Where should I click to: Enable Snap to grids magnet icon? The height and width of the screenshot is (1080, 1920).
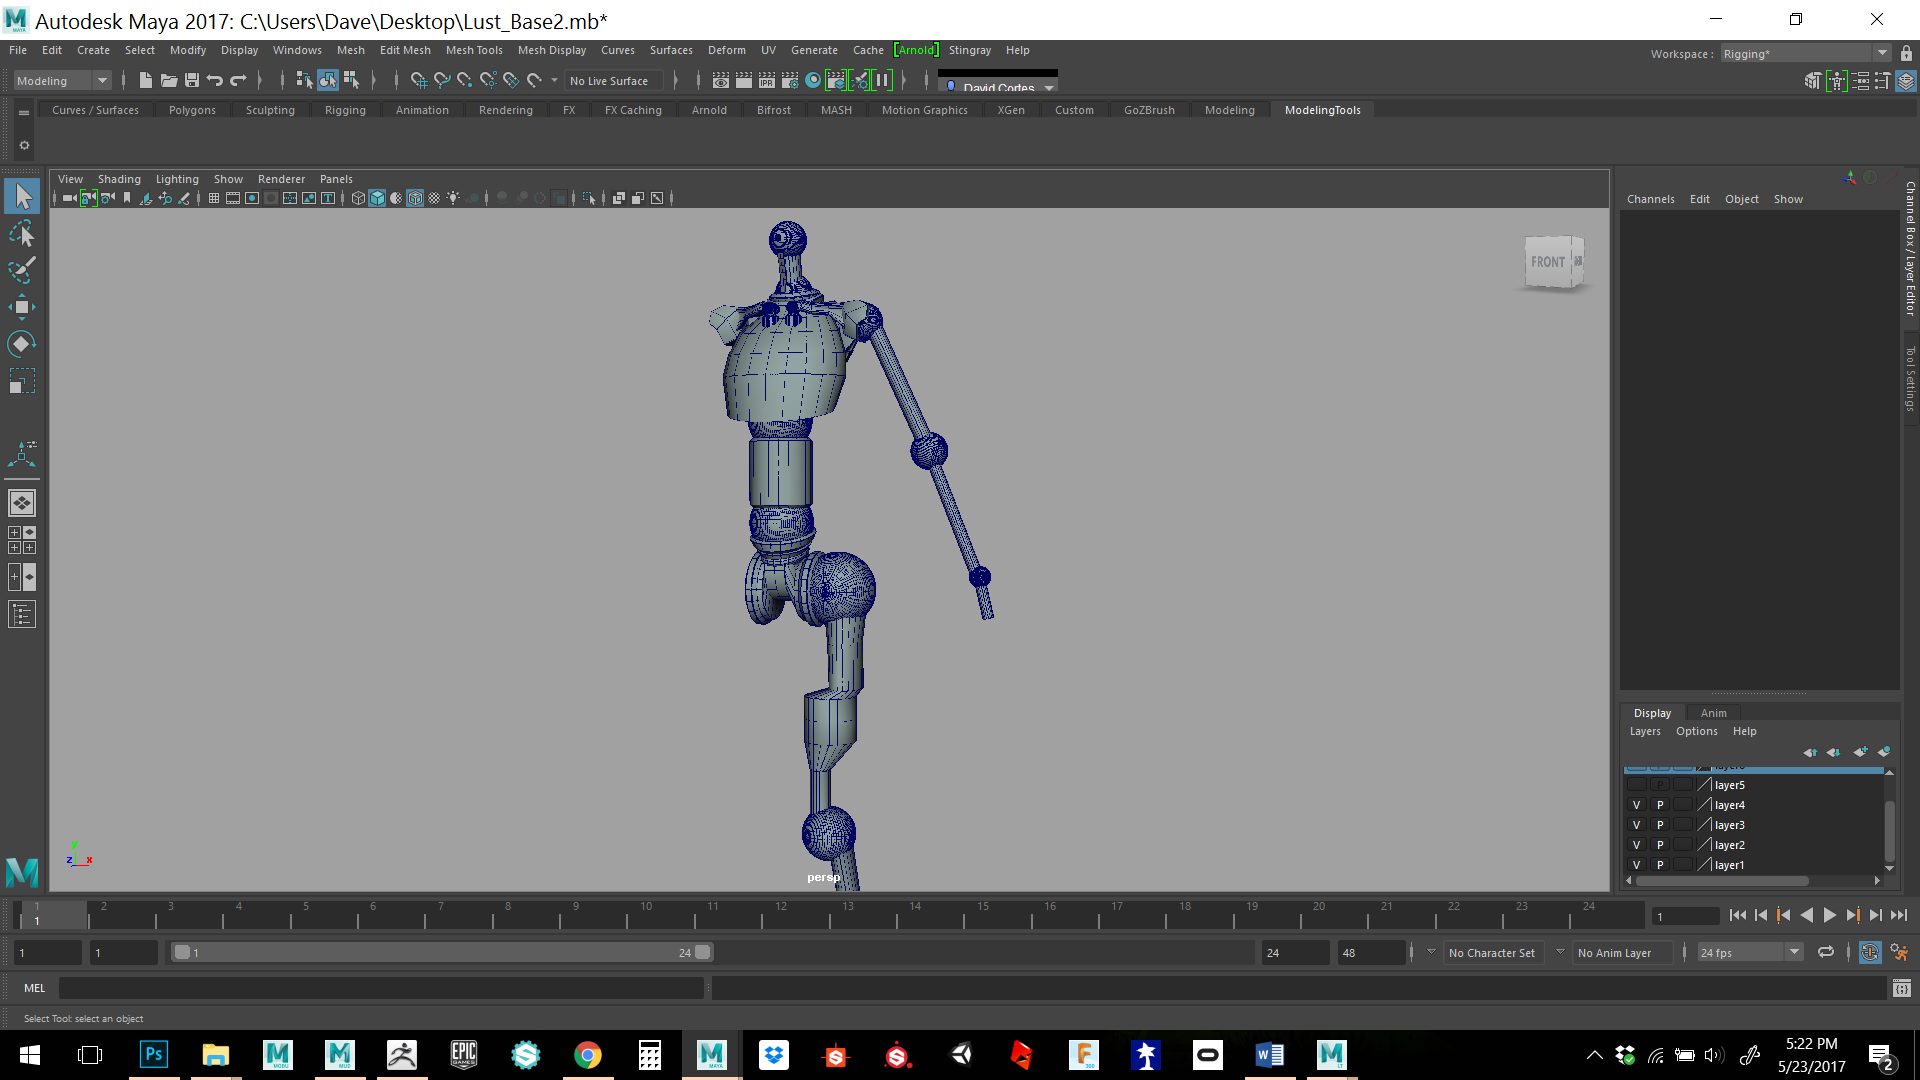click(418, 80)
